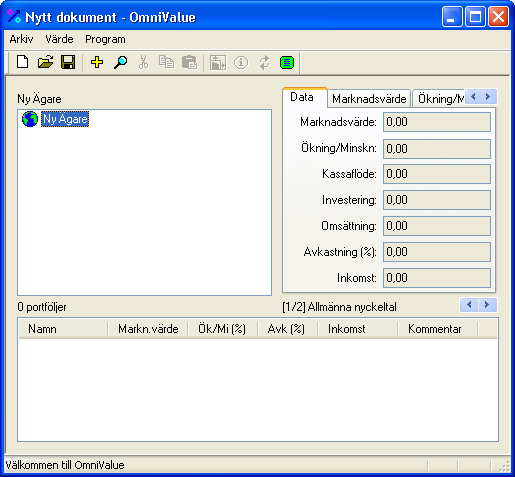Sort by the Namn column header
The image size is (515, 477).
(63, 329)
